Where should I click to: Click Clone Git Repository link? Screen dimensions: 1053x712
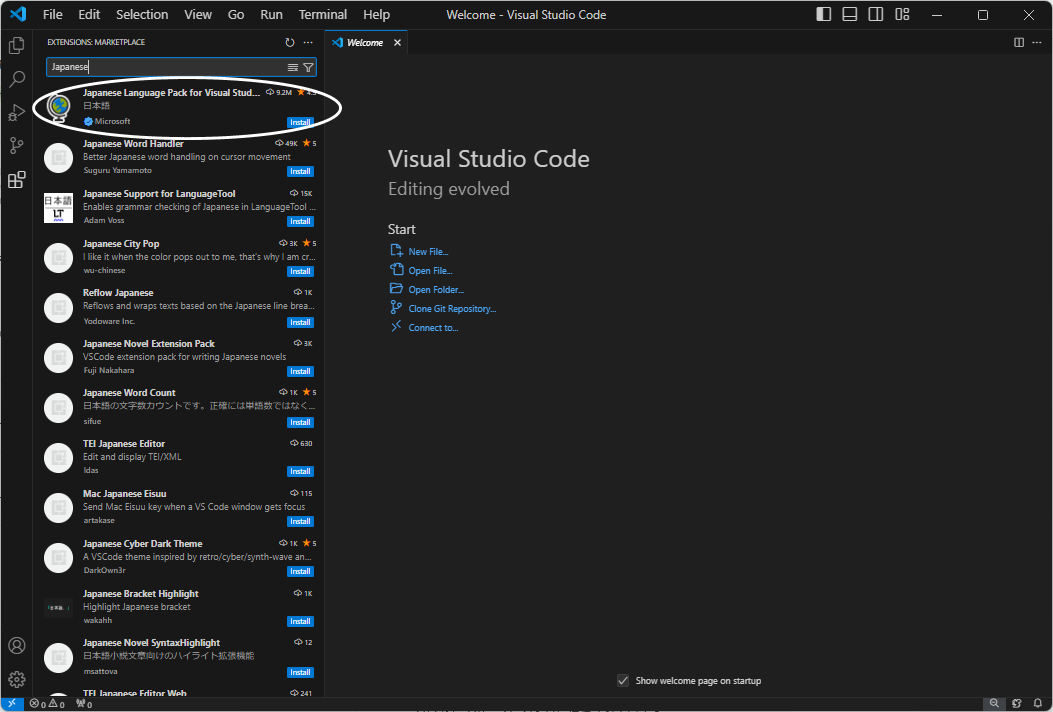[452, 309]
